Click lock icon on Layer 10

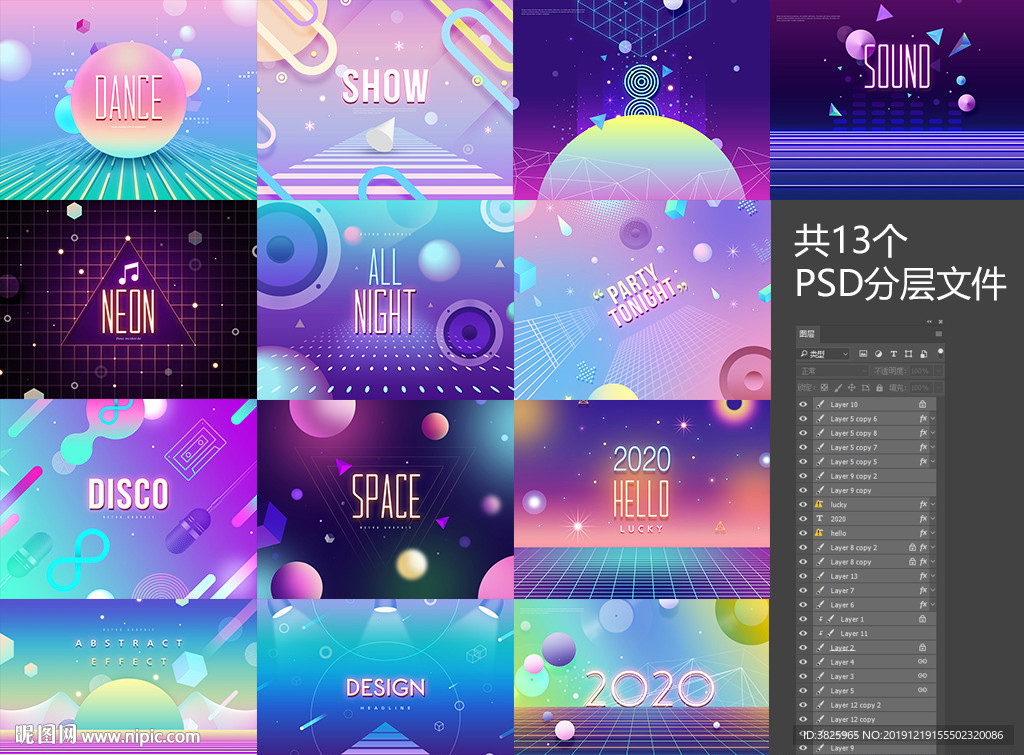point(922,404)
